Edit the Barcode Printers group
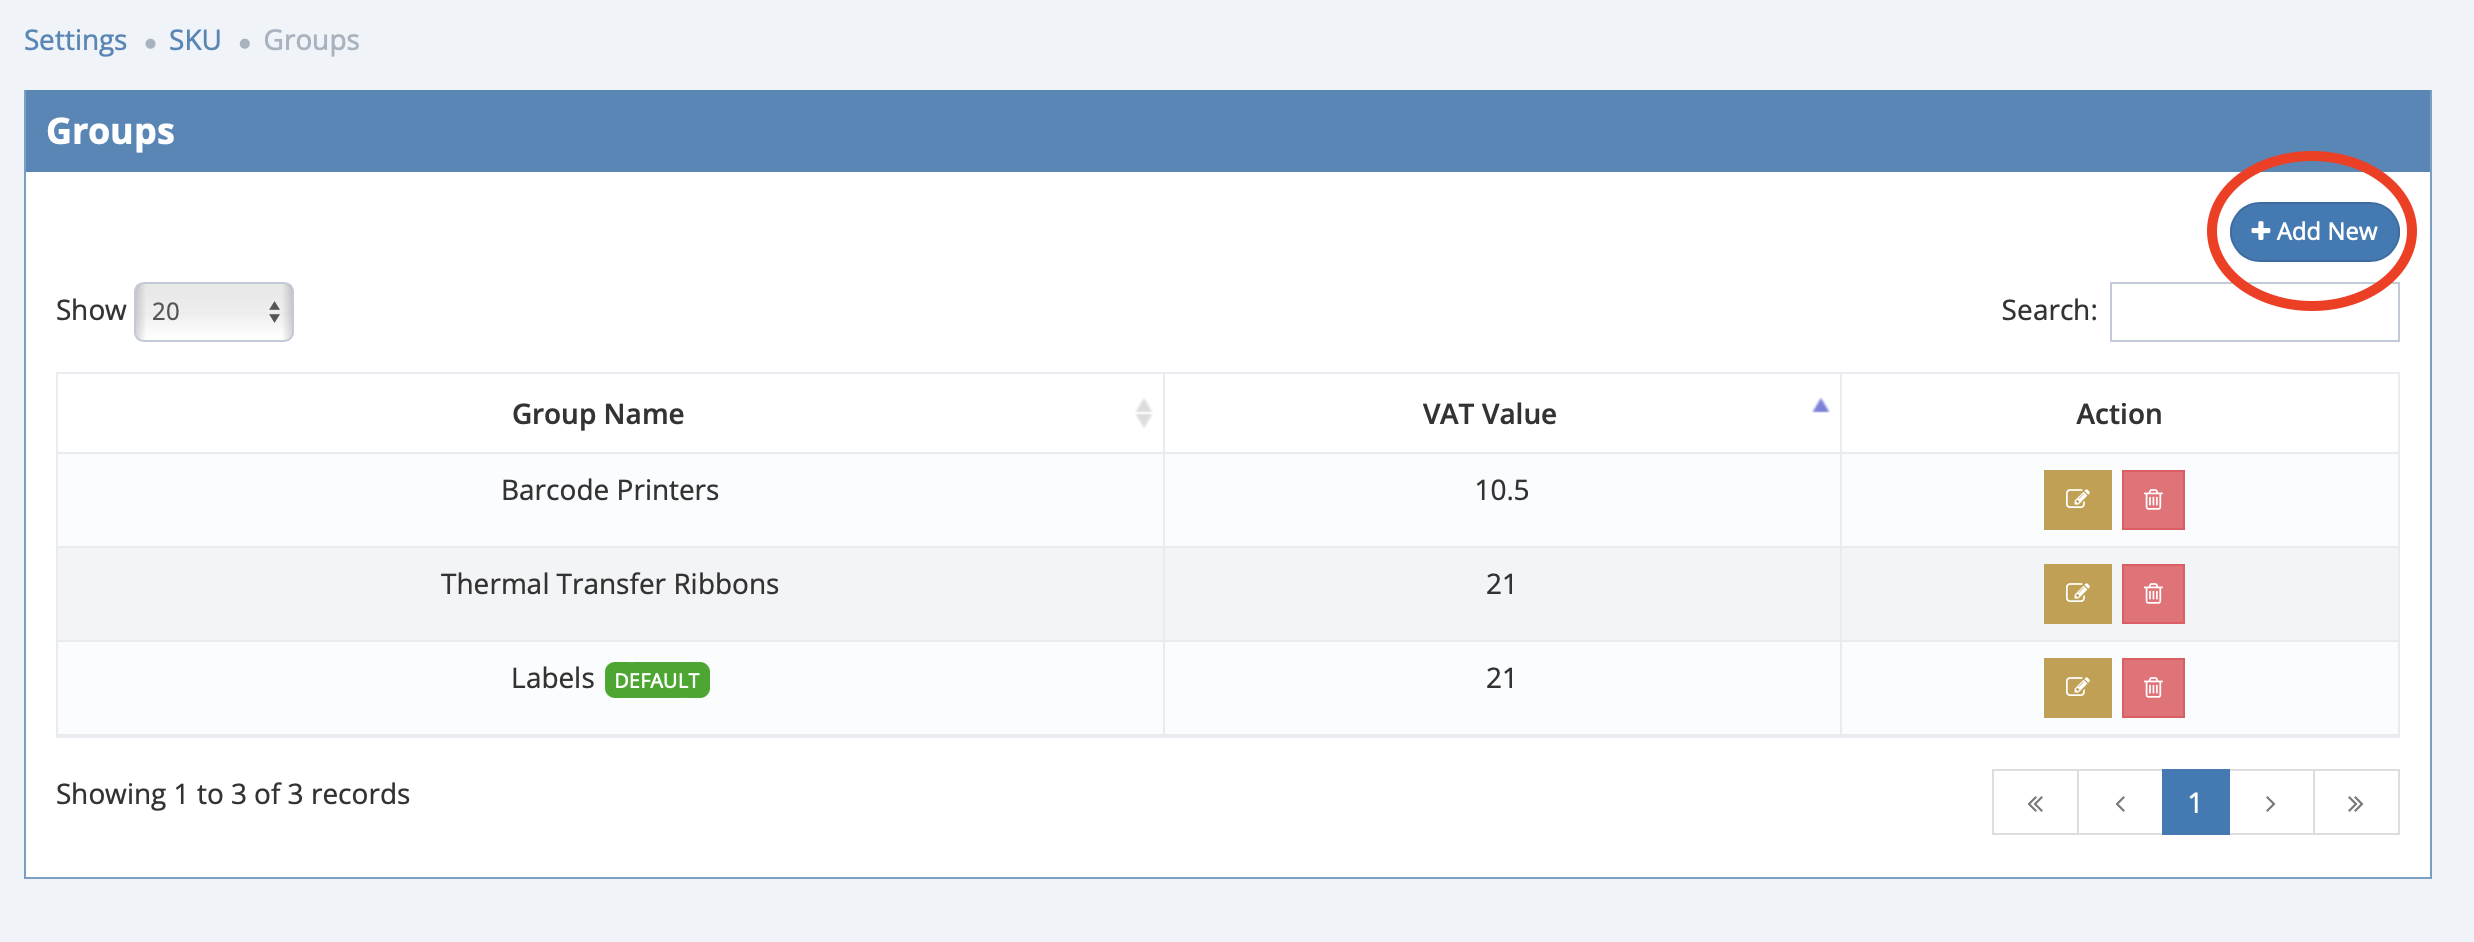2474x942 pixels. [x=2077, y=499]
